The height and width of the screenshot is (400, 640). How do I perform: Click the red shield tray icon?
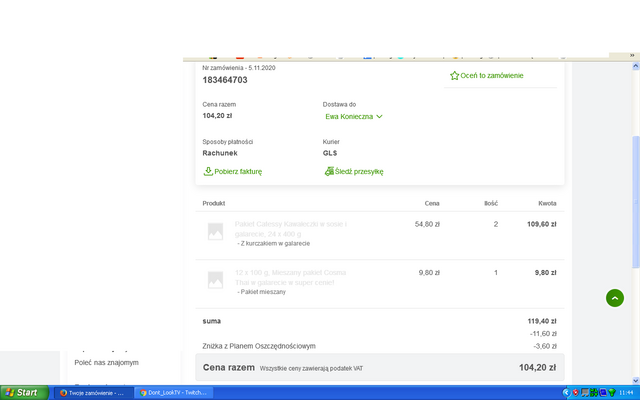[x=576, y=393]
